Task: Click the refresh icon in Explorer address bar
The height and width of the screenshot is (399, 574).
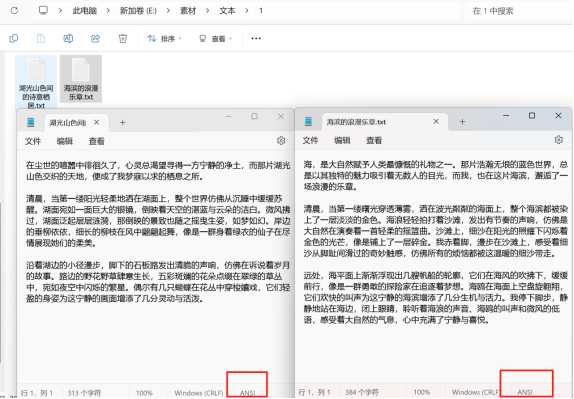Action: click(14, 11)
